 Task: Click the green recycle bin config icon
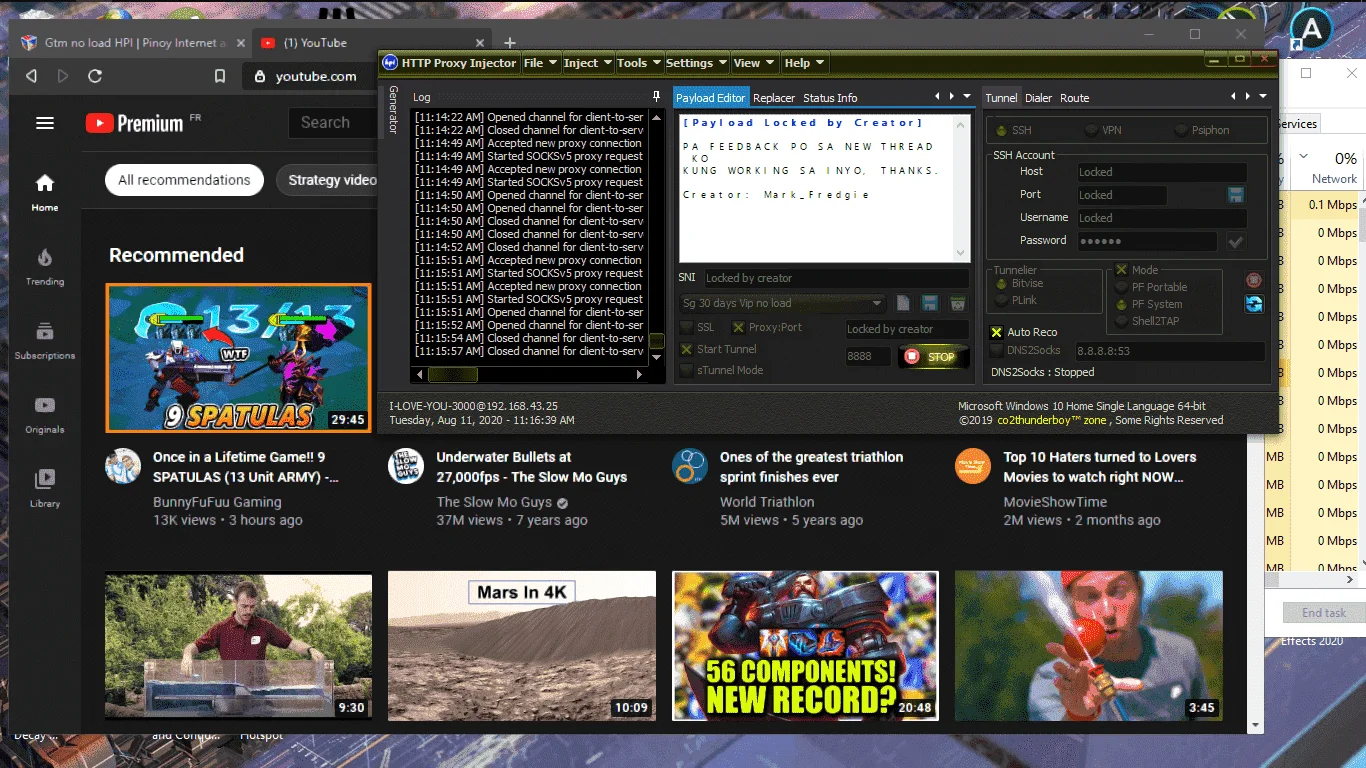[x=957, y=303]
